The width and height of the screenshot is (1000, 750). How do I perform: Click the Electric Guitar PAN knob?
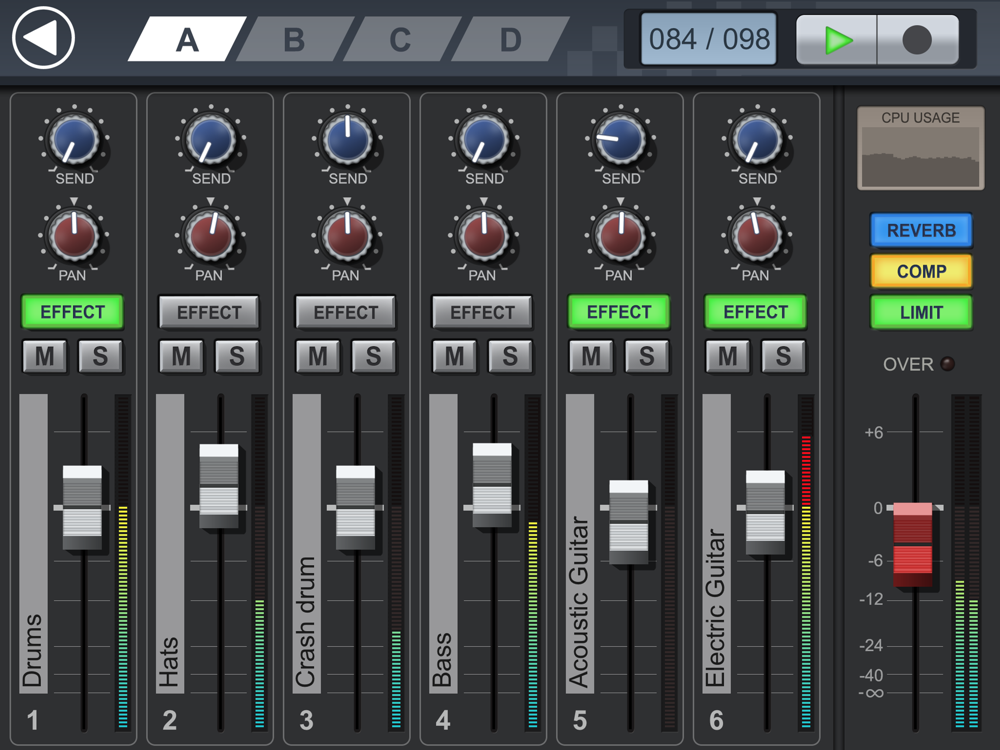pyautogui.click(x=756, y=236)
